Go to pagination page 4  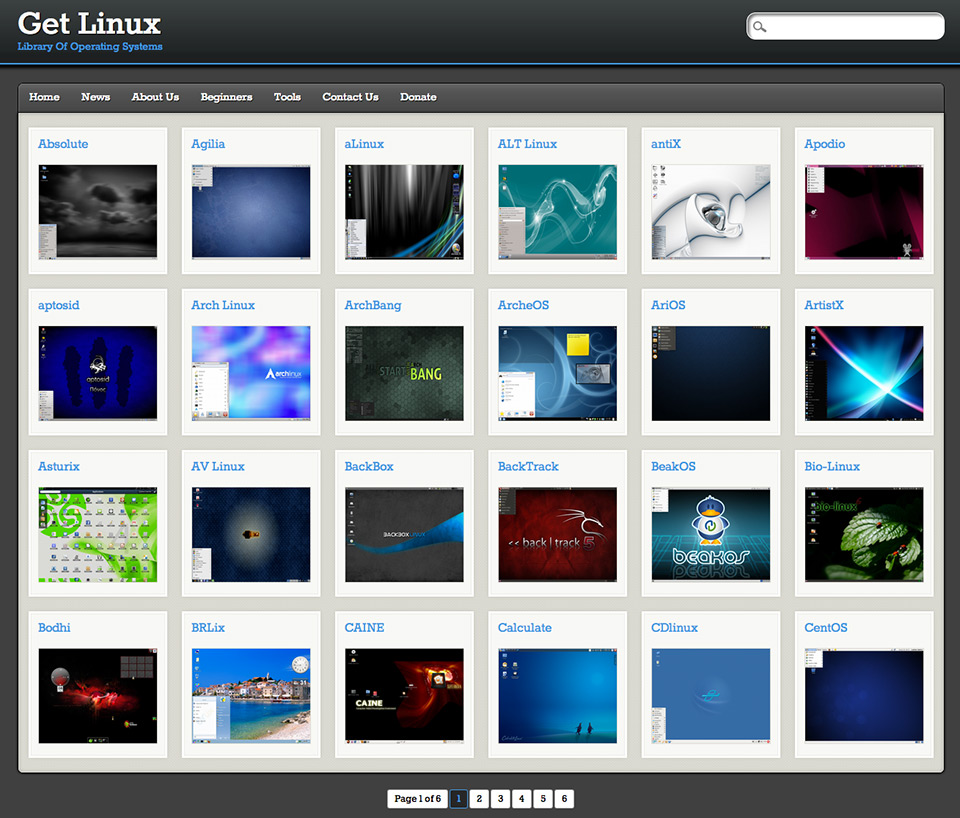click(x=522, y=798)
